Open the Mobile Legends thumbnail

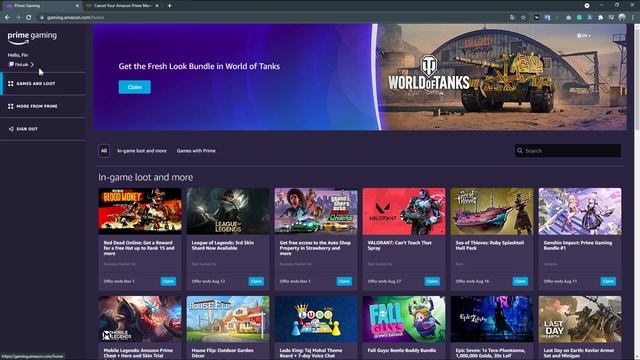point(140,319)
